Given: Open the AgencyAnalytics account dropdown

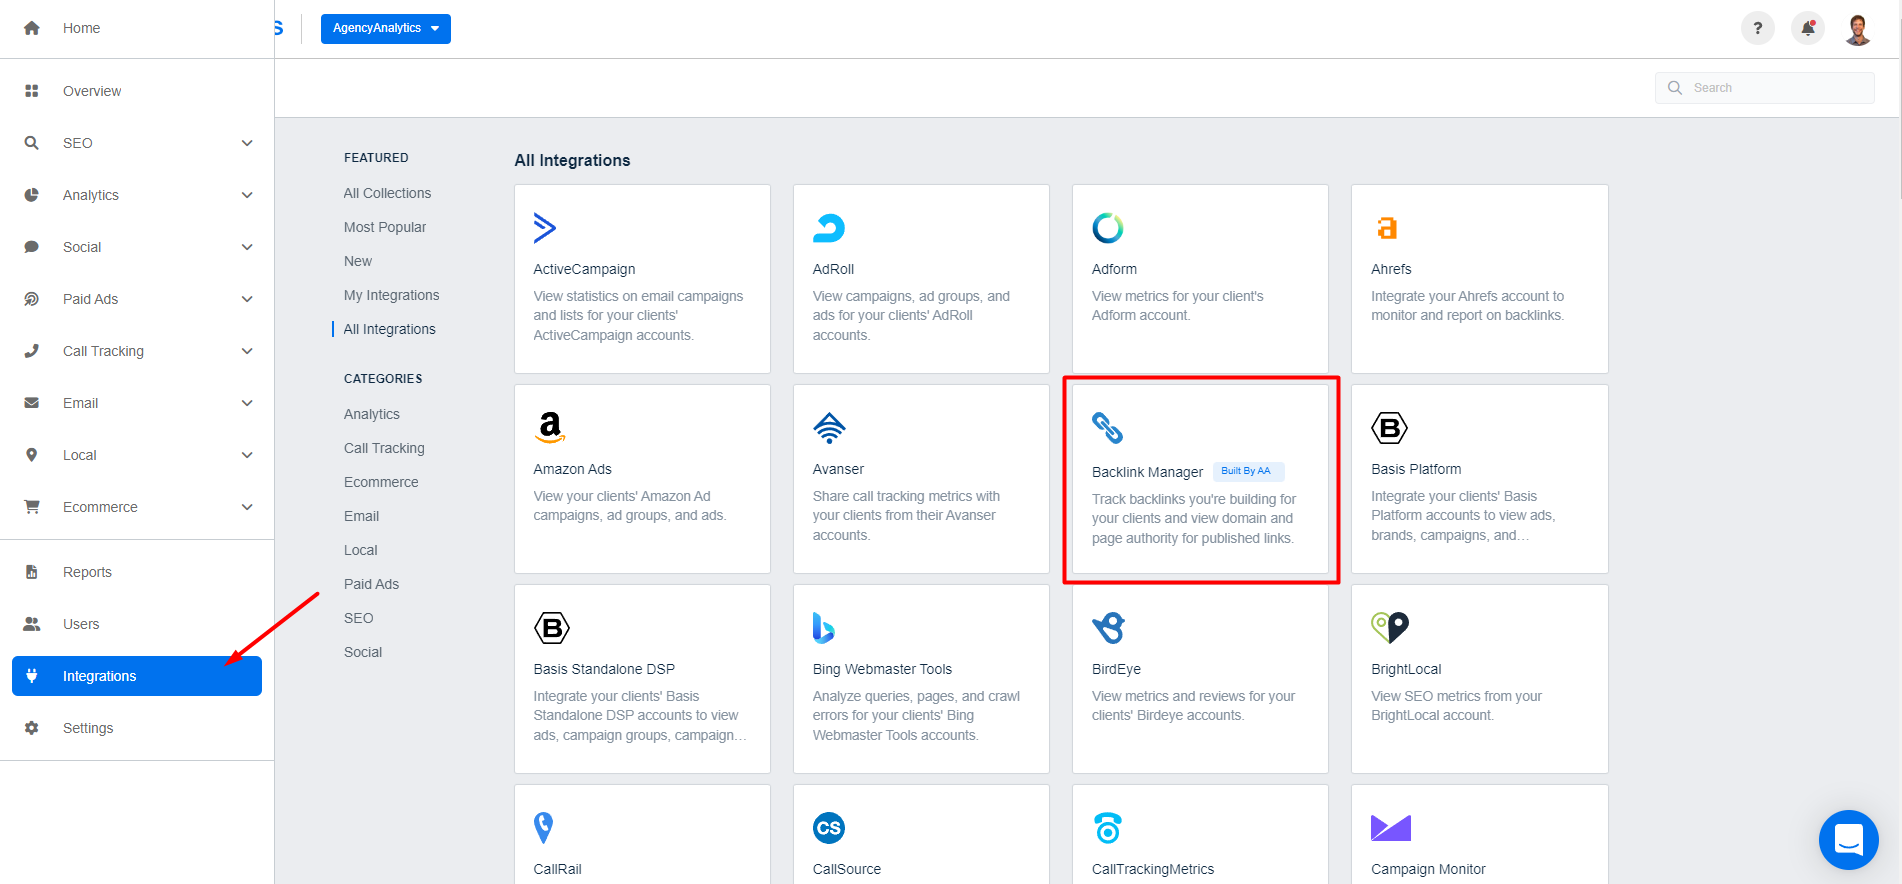Looking at the screenshot, I should click(386, 28).
